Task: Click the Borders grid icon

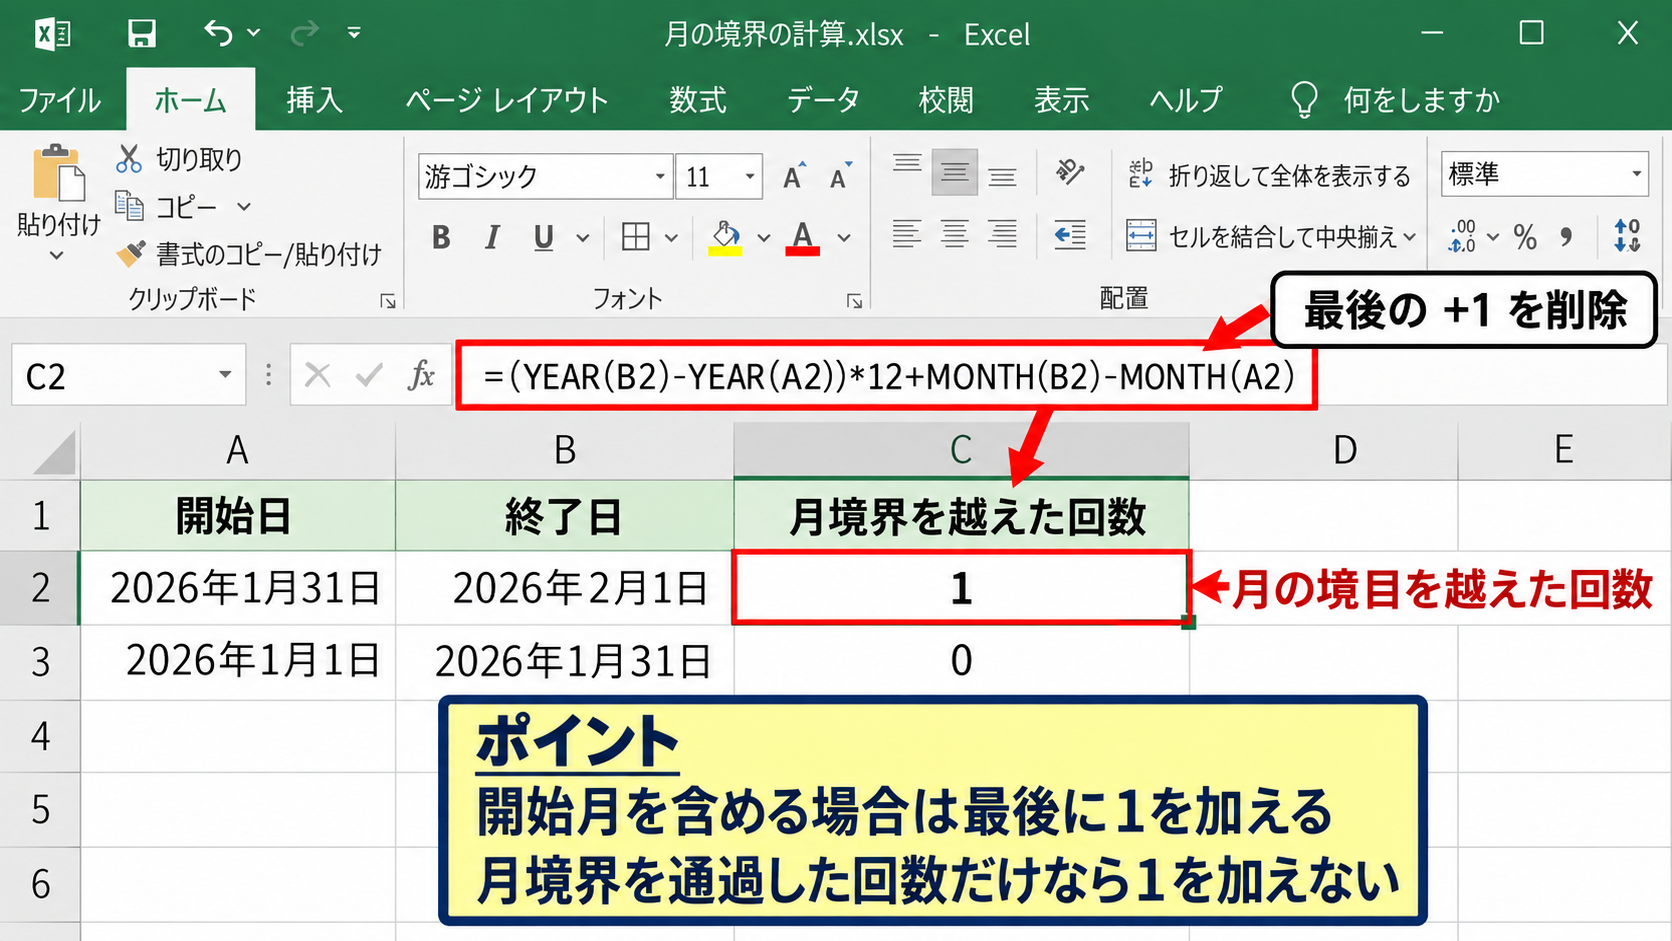Action: [635, 237]
